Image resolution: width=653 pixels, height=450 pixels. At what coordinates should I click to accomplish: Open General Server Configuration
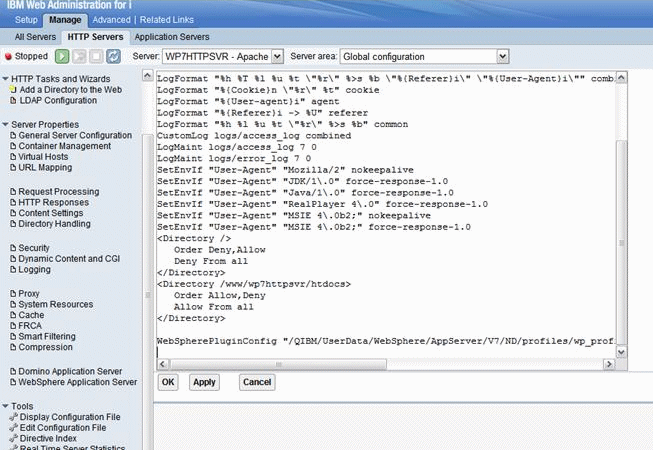(x=75, y=135)
